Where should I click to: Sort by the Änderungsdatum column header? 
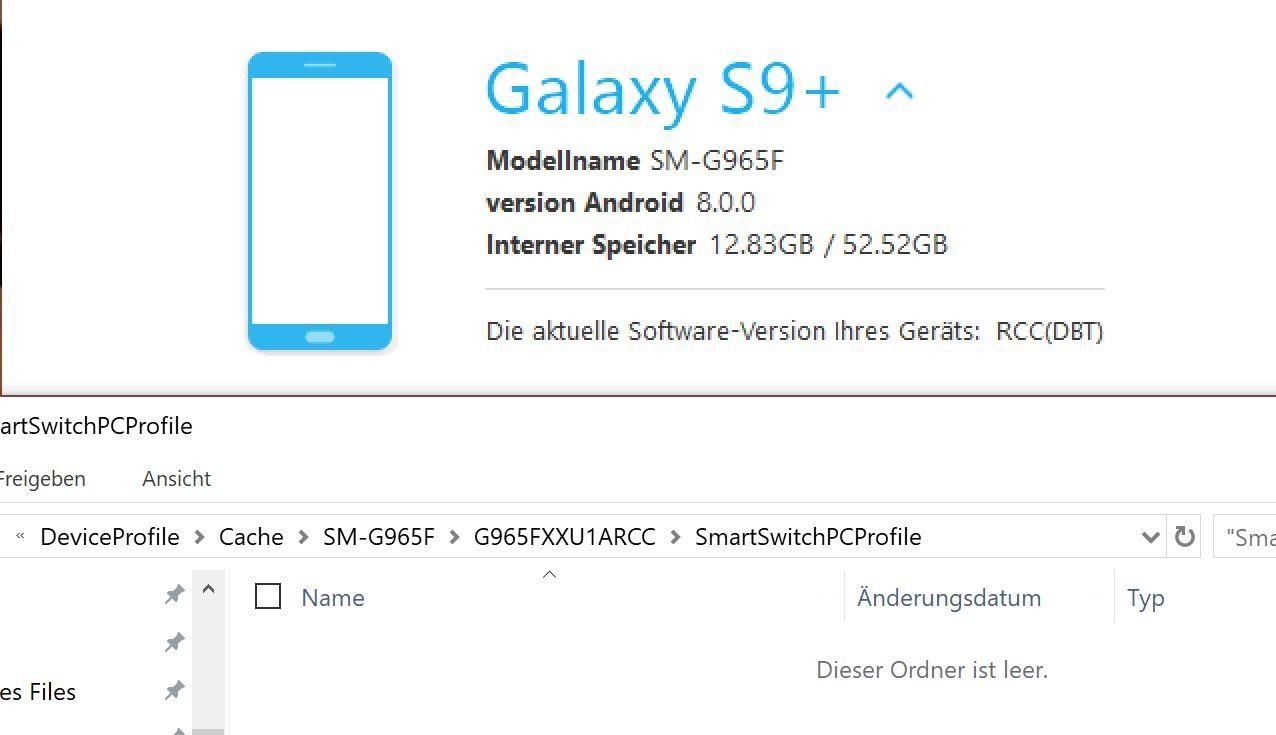pos(949,597)
